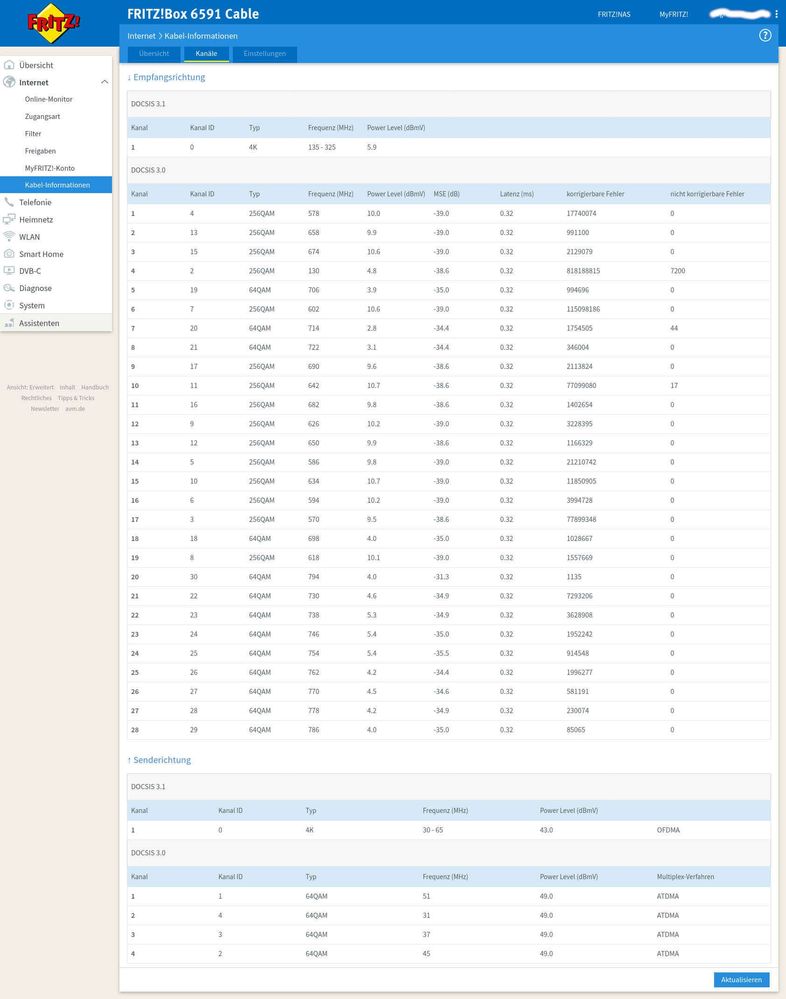Click the Multiplex-Verfahren column header
Screen dimensions: 786x999
pos(685,877)
